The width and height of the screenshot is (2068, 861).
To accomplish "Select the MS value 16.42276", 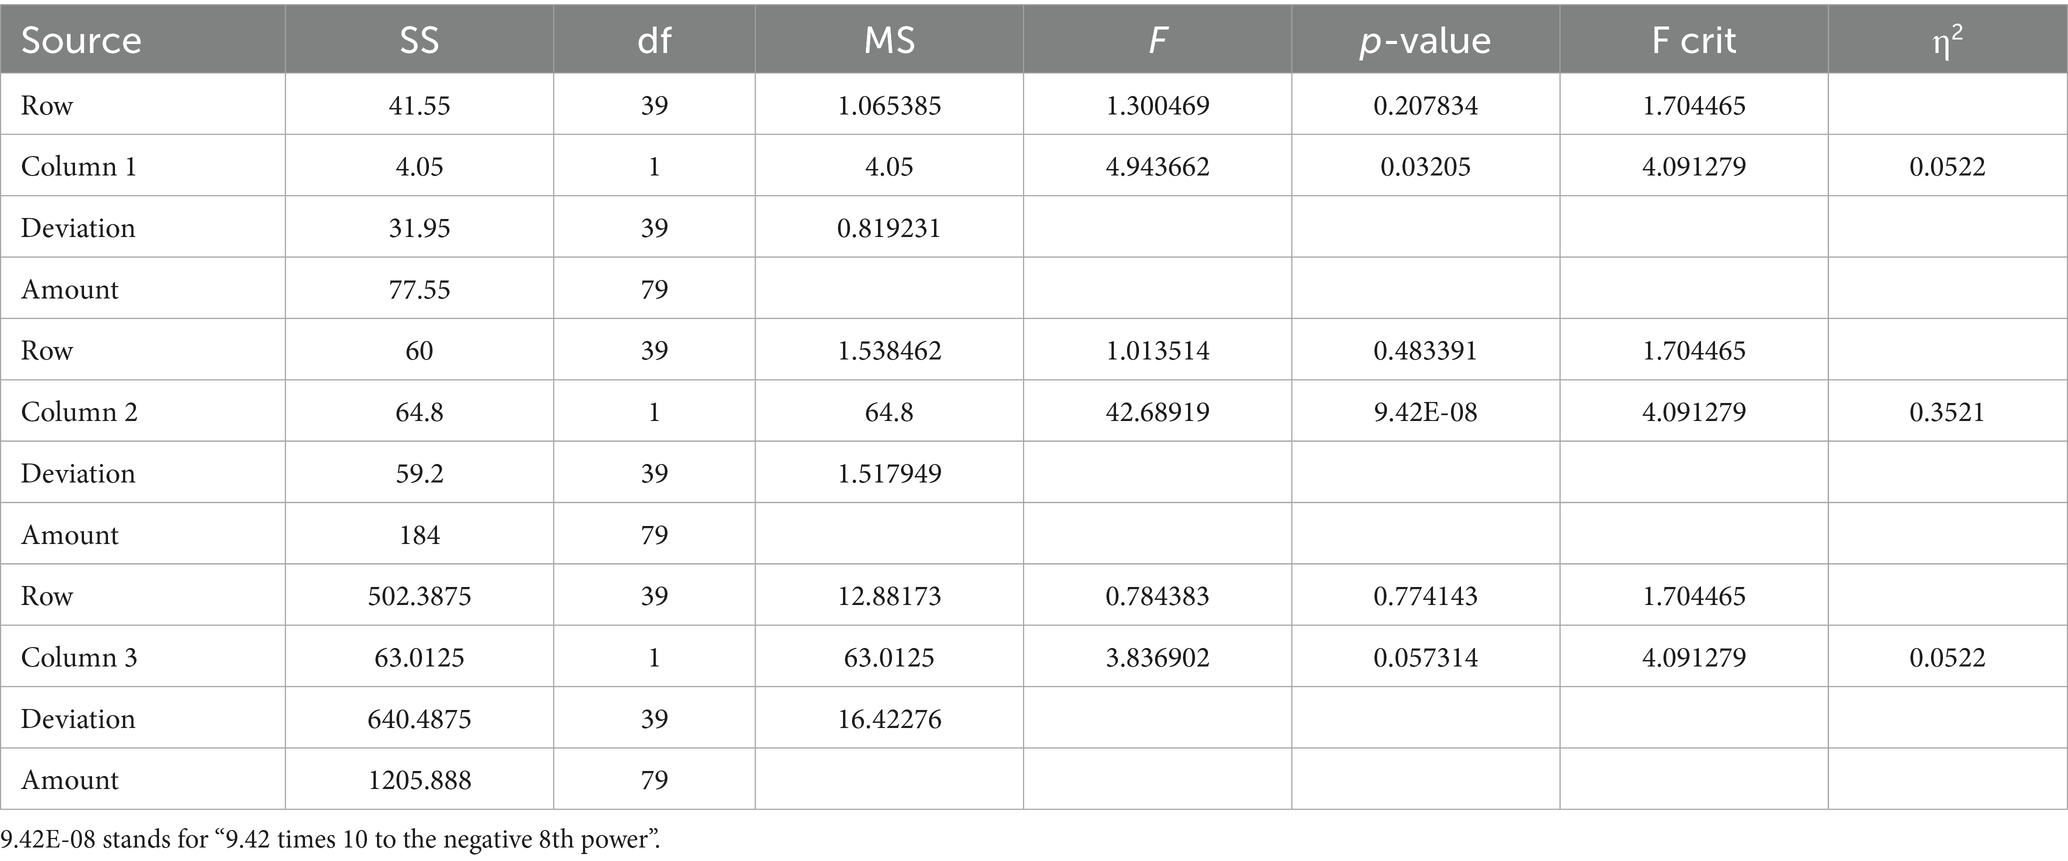I will [x=889, y=719].
